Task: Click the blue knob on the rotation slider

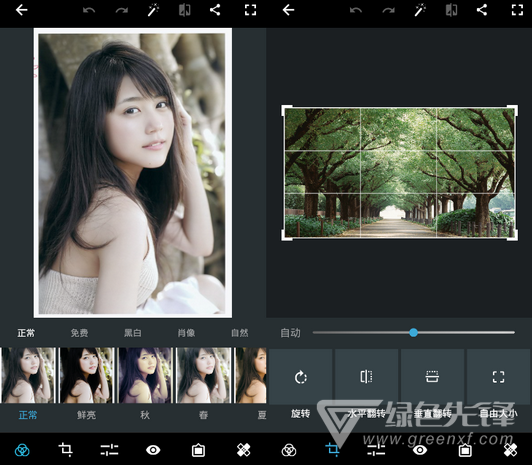Action: pyautogui.click(x=413, y=333)
